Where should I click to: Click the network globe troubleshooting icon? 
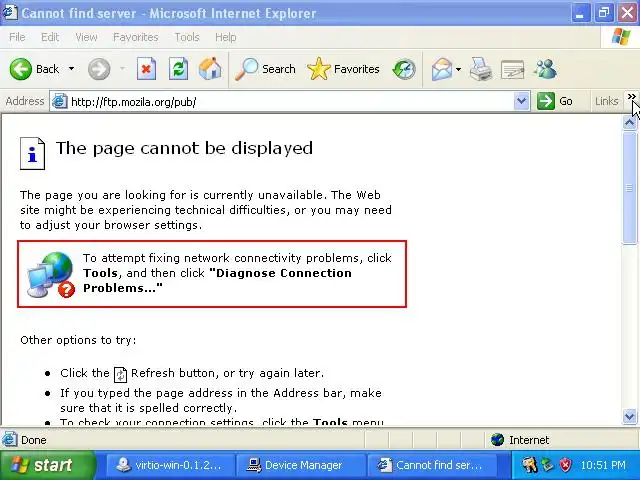(51, 274)
